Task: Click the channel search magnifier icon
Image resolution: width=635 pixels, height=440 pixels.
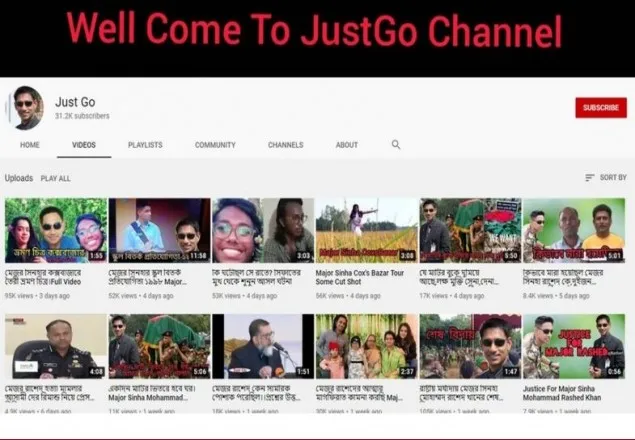Action: click(396, 145)
